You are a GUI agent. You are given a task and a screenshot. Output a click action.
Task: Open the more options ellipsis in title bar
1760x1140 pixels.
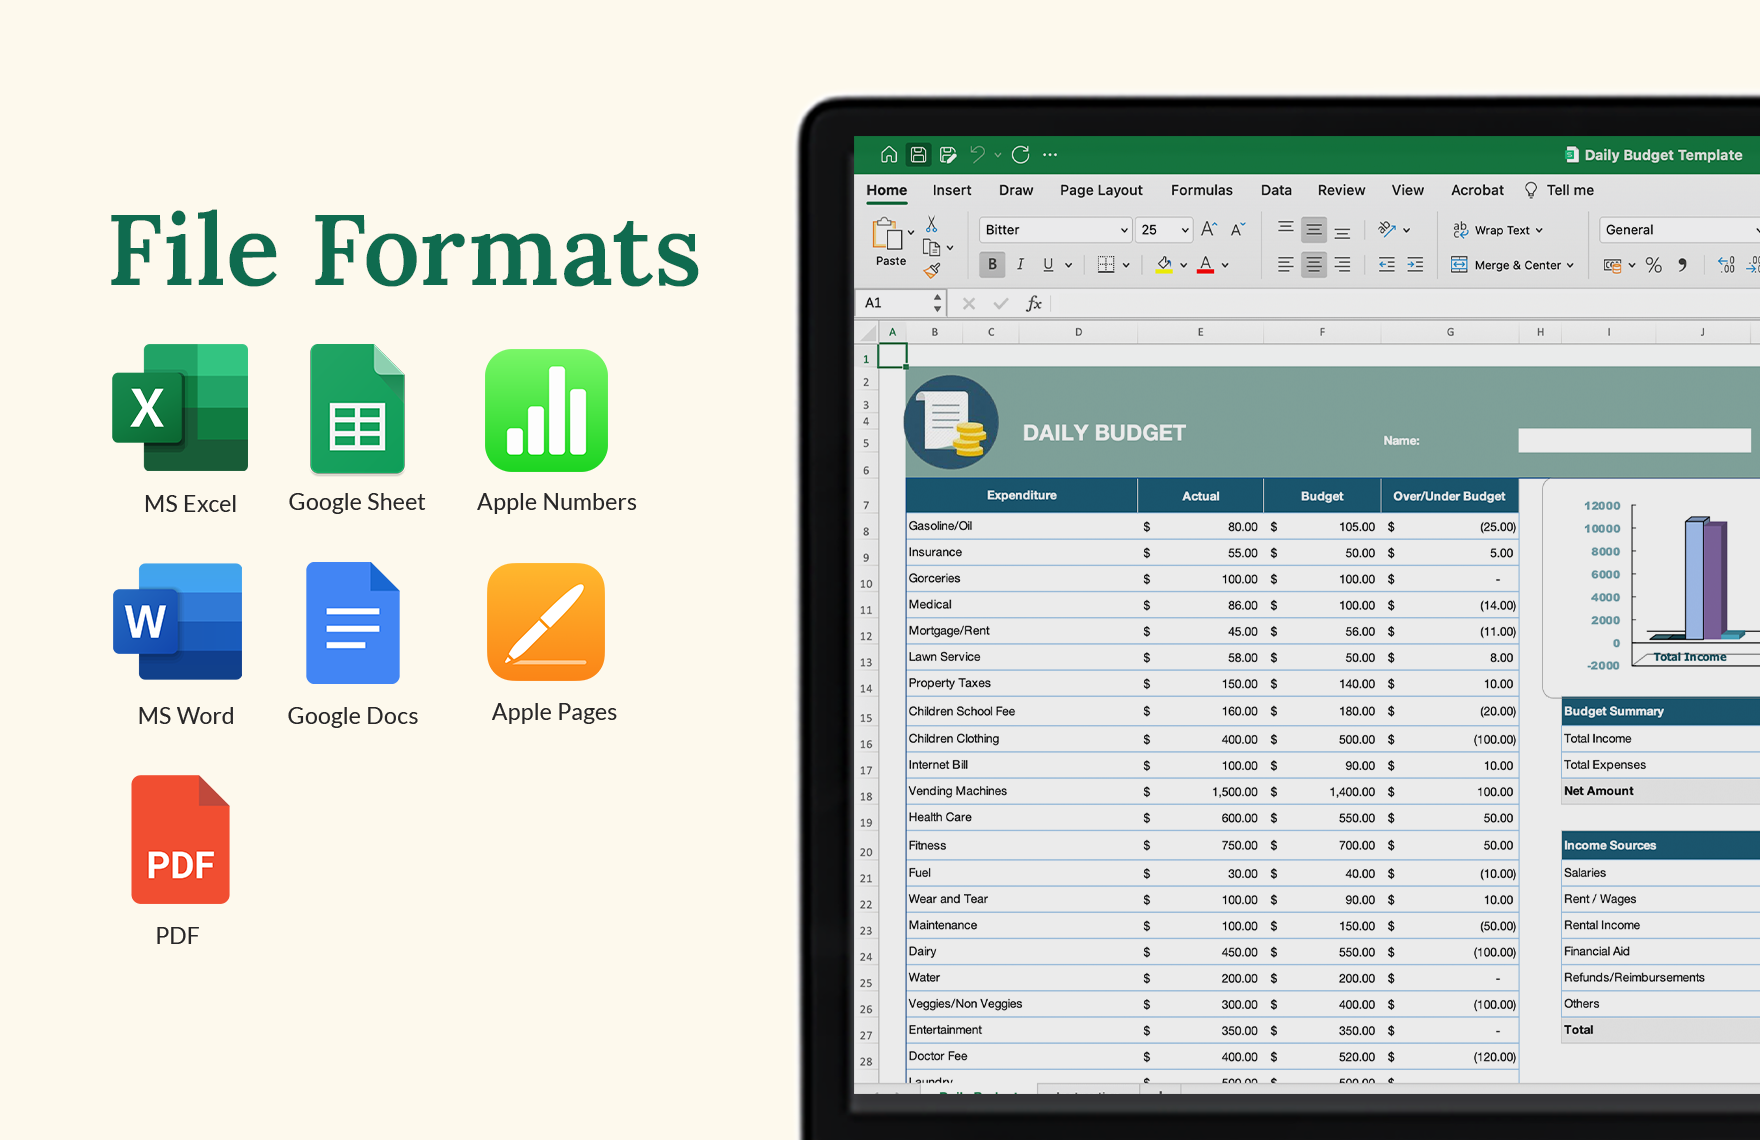[x=1050, y=154]
